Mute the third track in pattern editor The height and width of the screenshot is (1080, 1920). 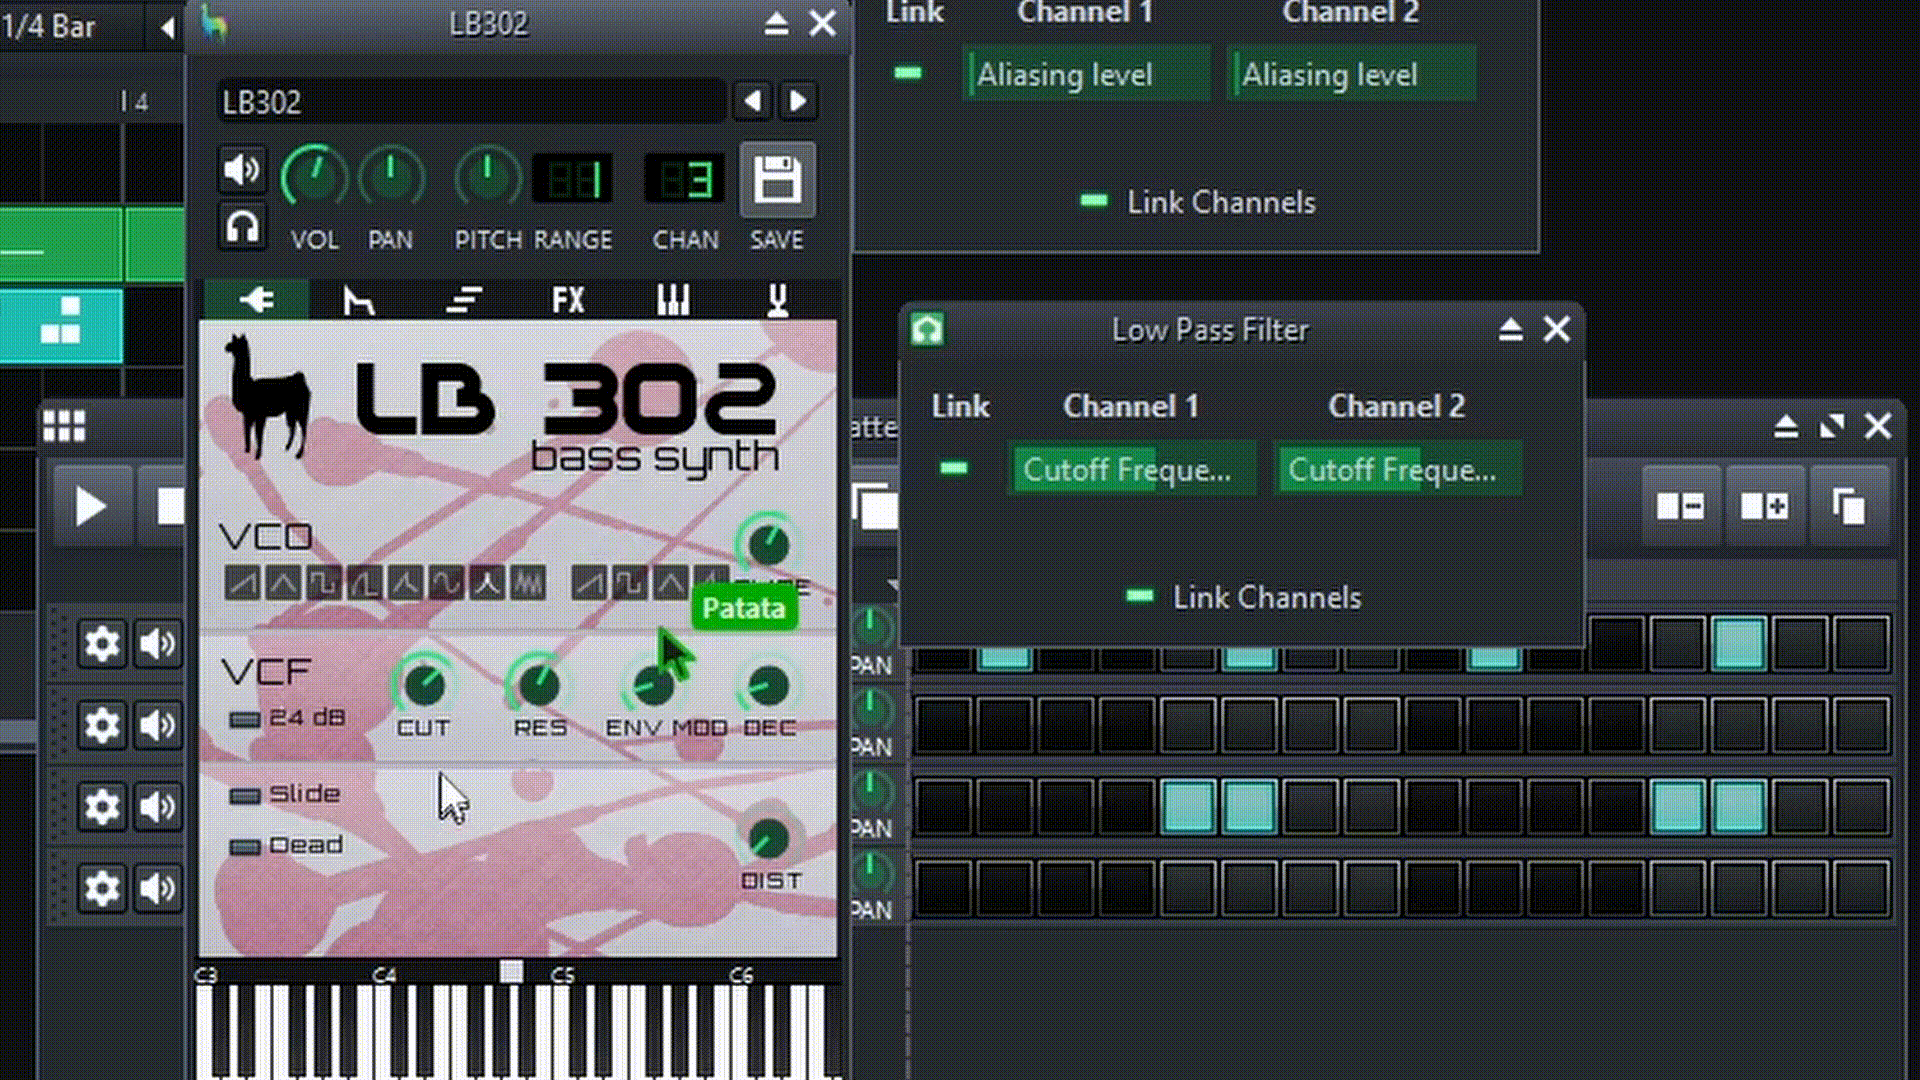[157, 807]
